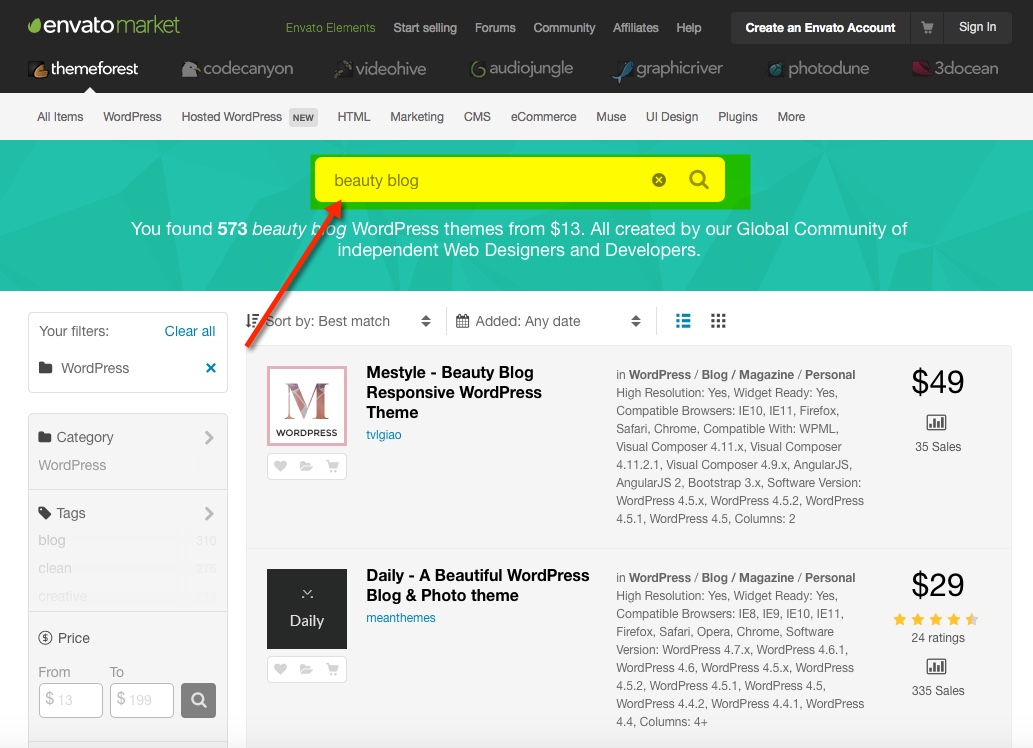Screen dimensions: 1033x748
Task: View sales chart icon for Daily theme
Action: coord(936,666)
